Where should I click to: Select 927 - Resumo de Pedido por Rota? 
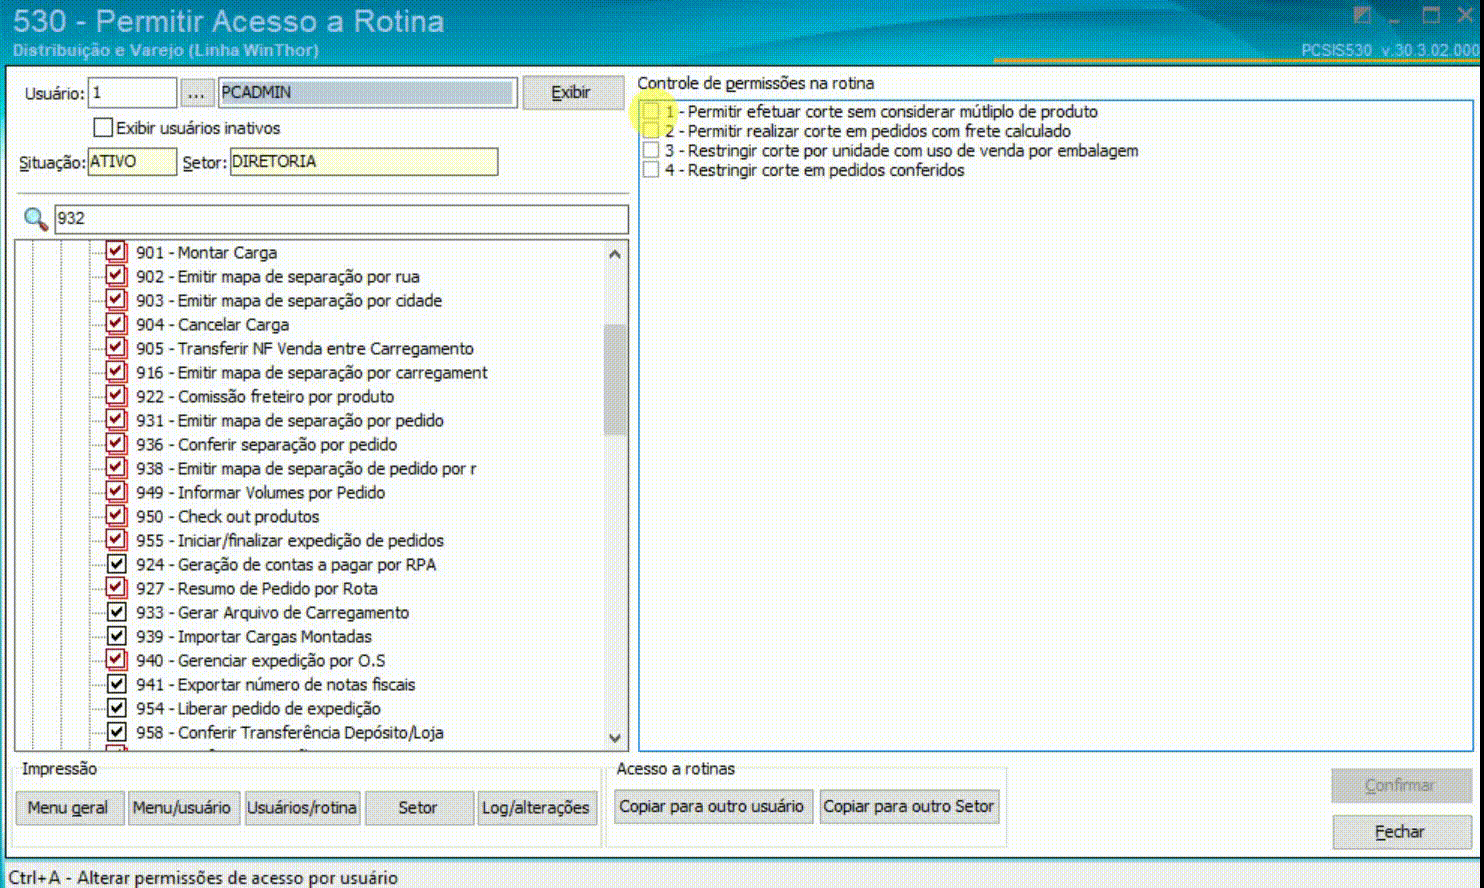coord(257,589)
